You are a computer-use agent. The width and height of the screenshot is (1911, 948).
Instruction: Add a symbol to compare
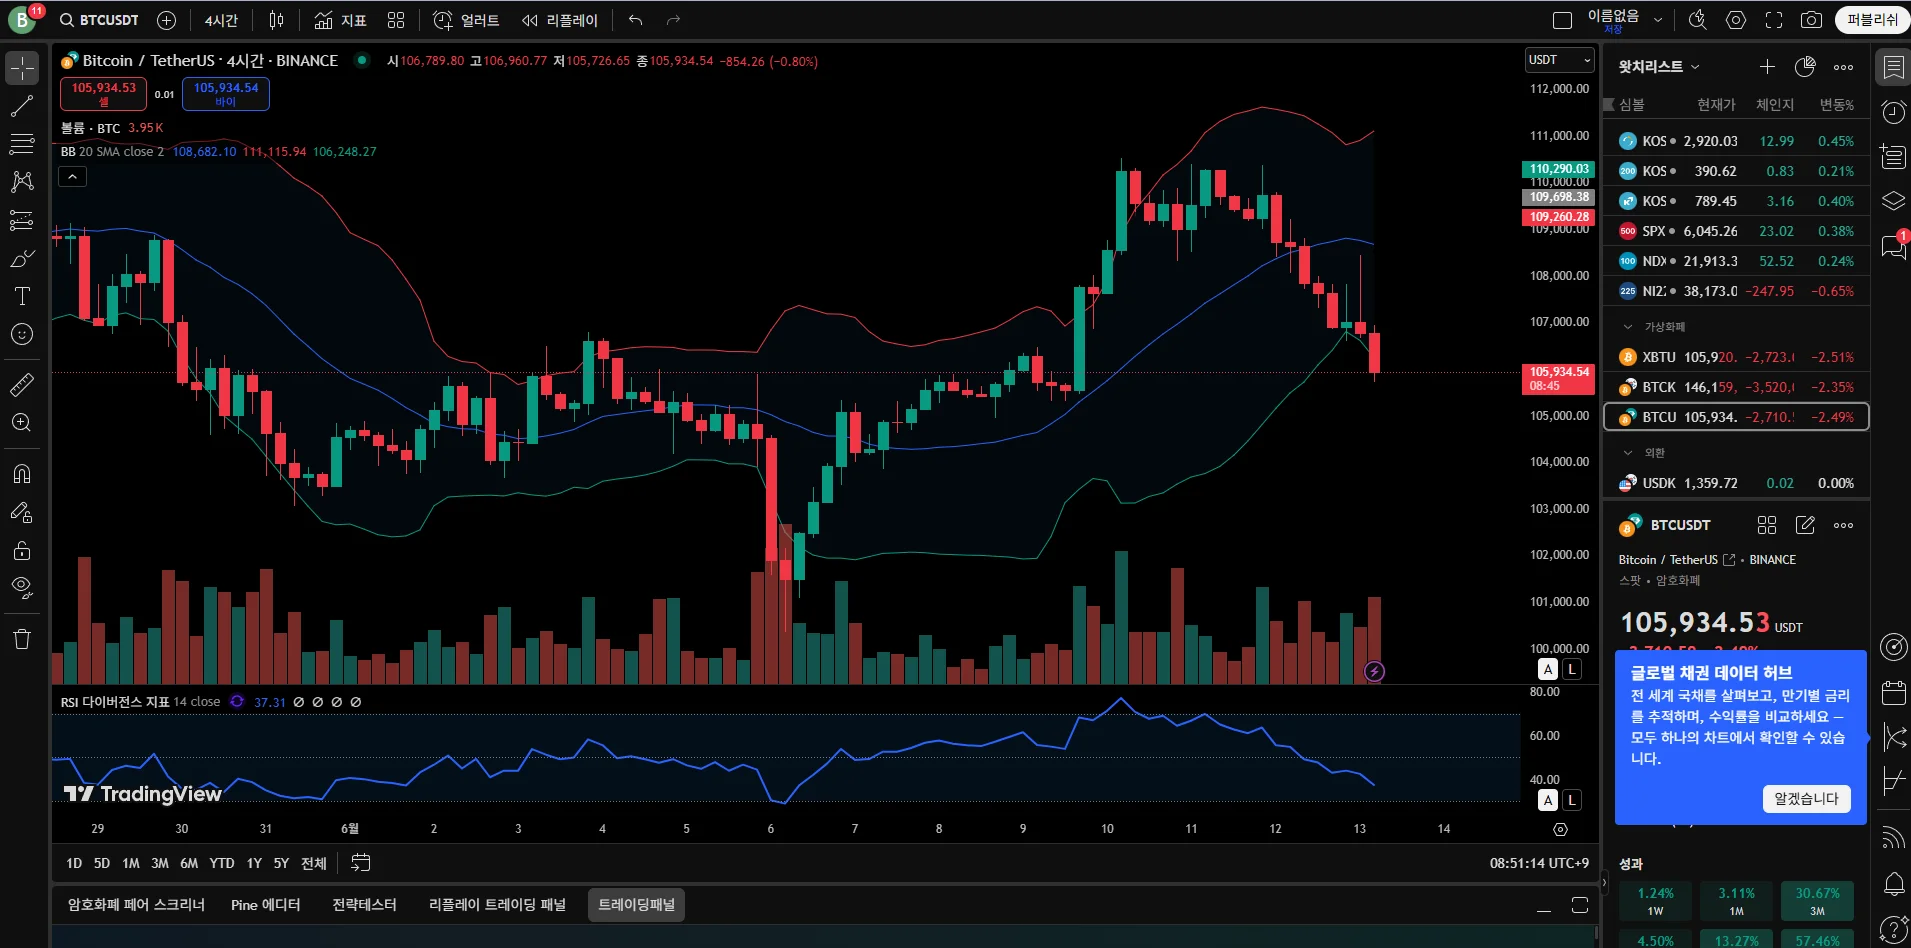click(x=167, y=20)
